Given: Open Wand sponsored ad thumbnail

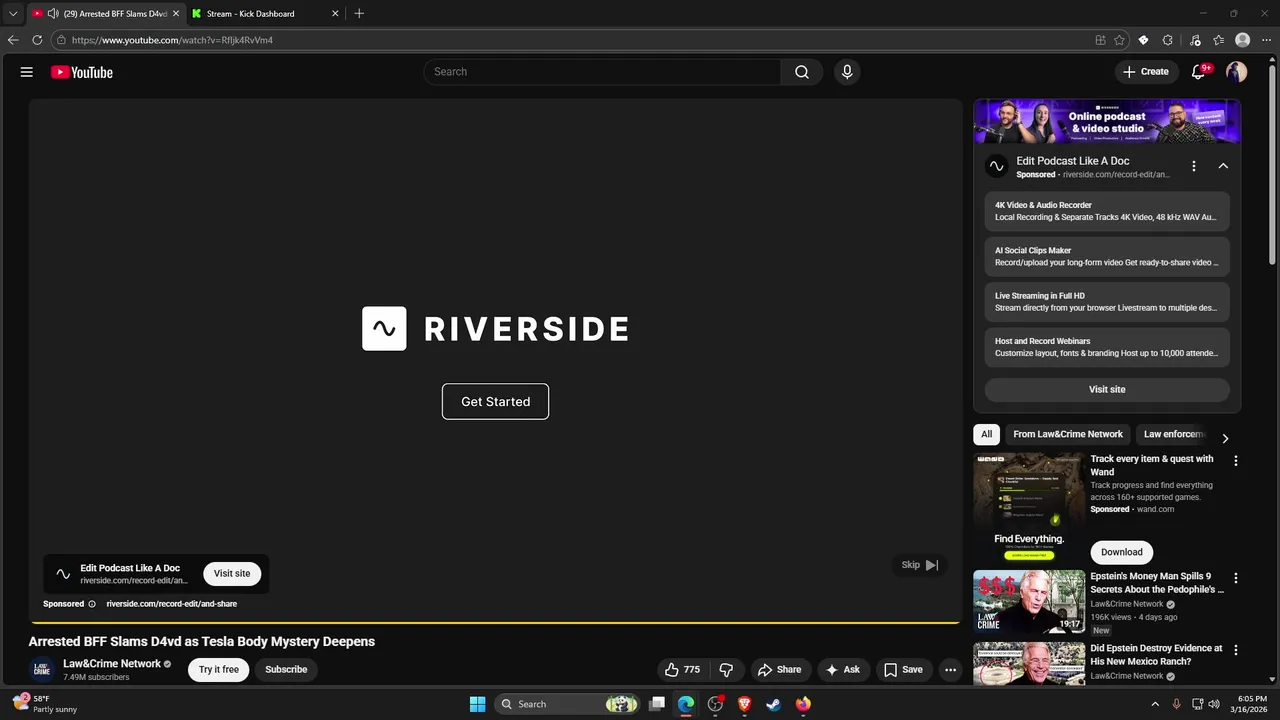Looking at the screenshot, I should (1029, 507).
